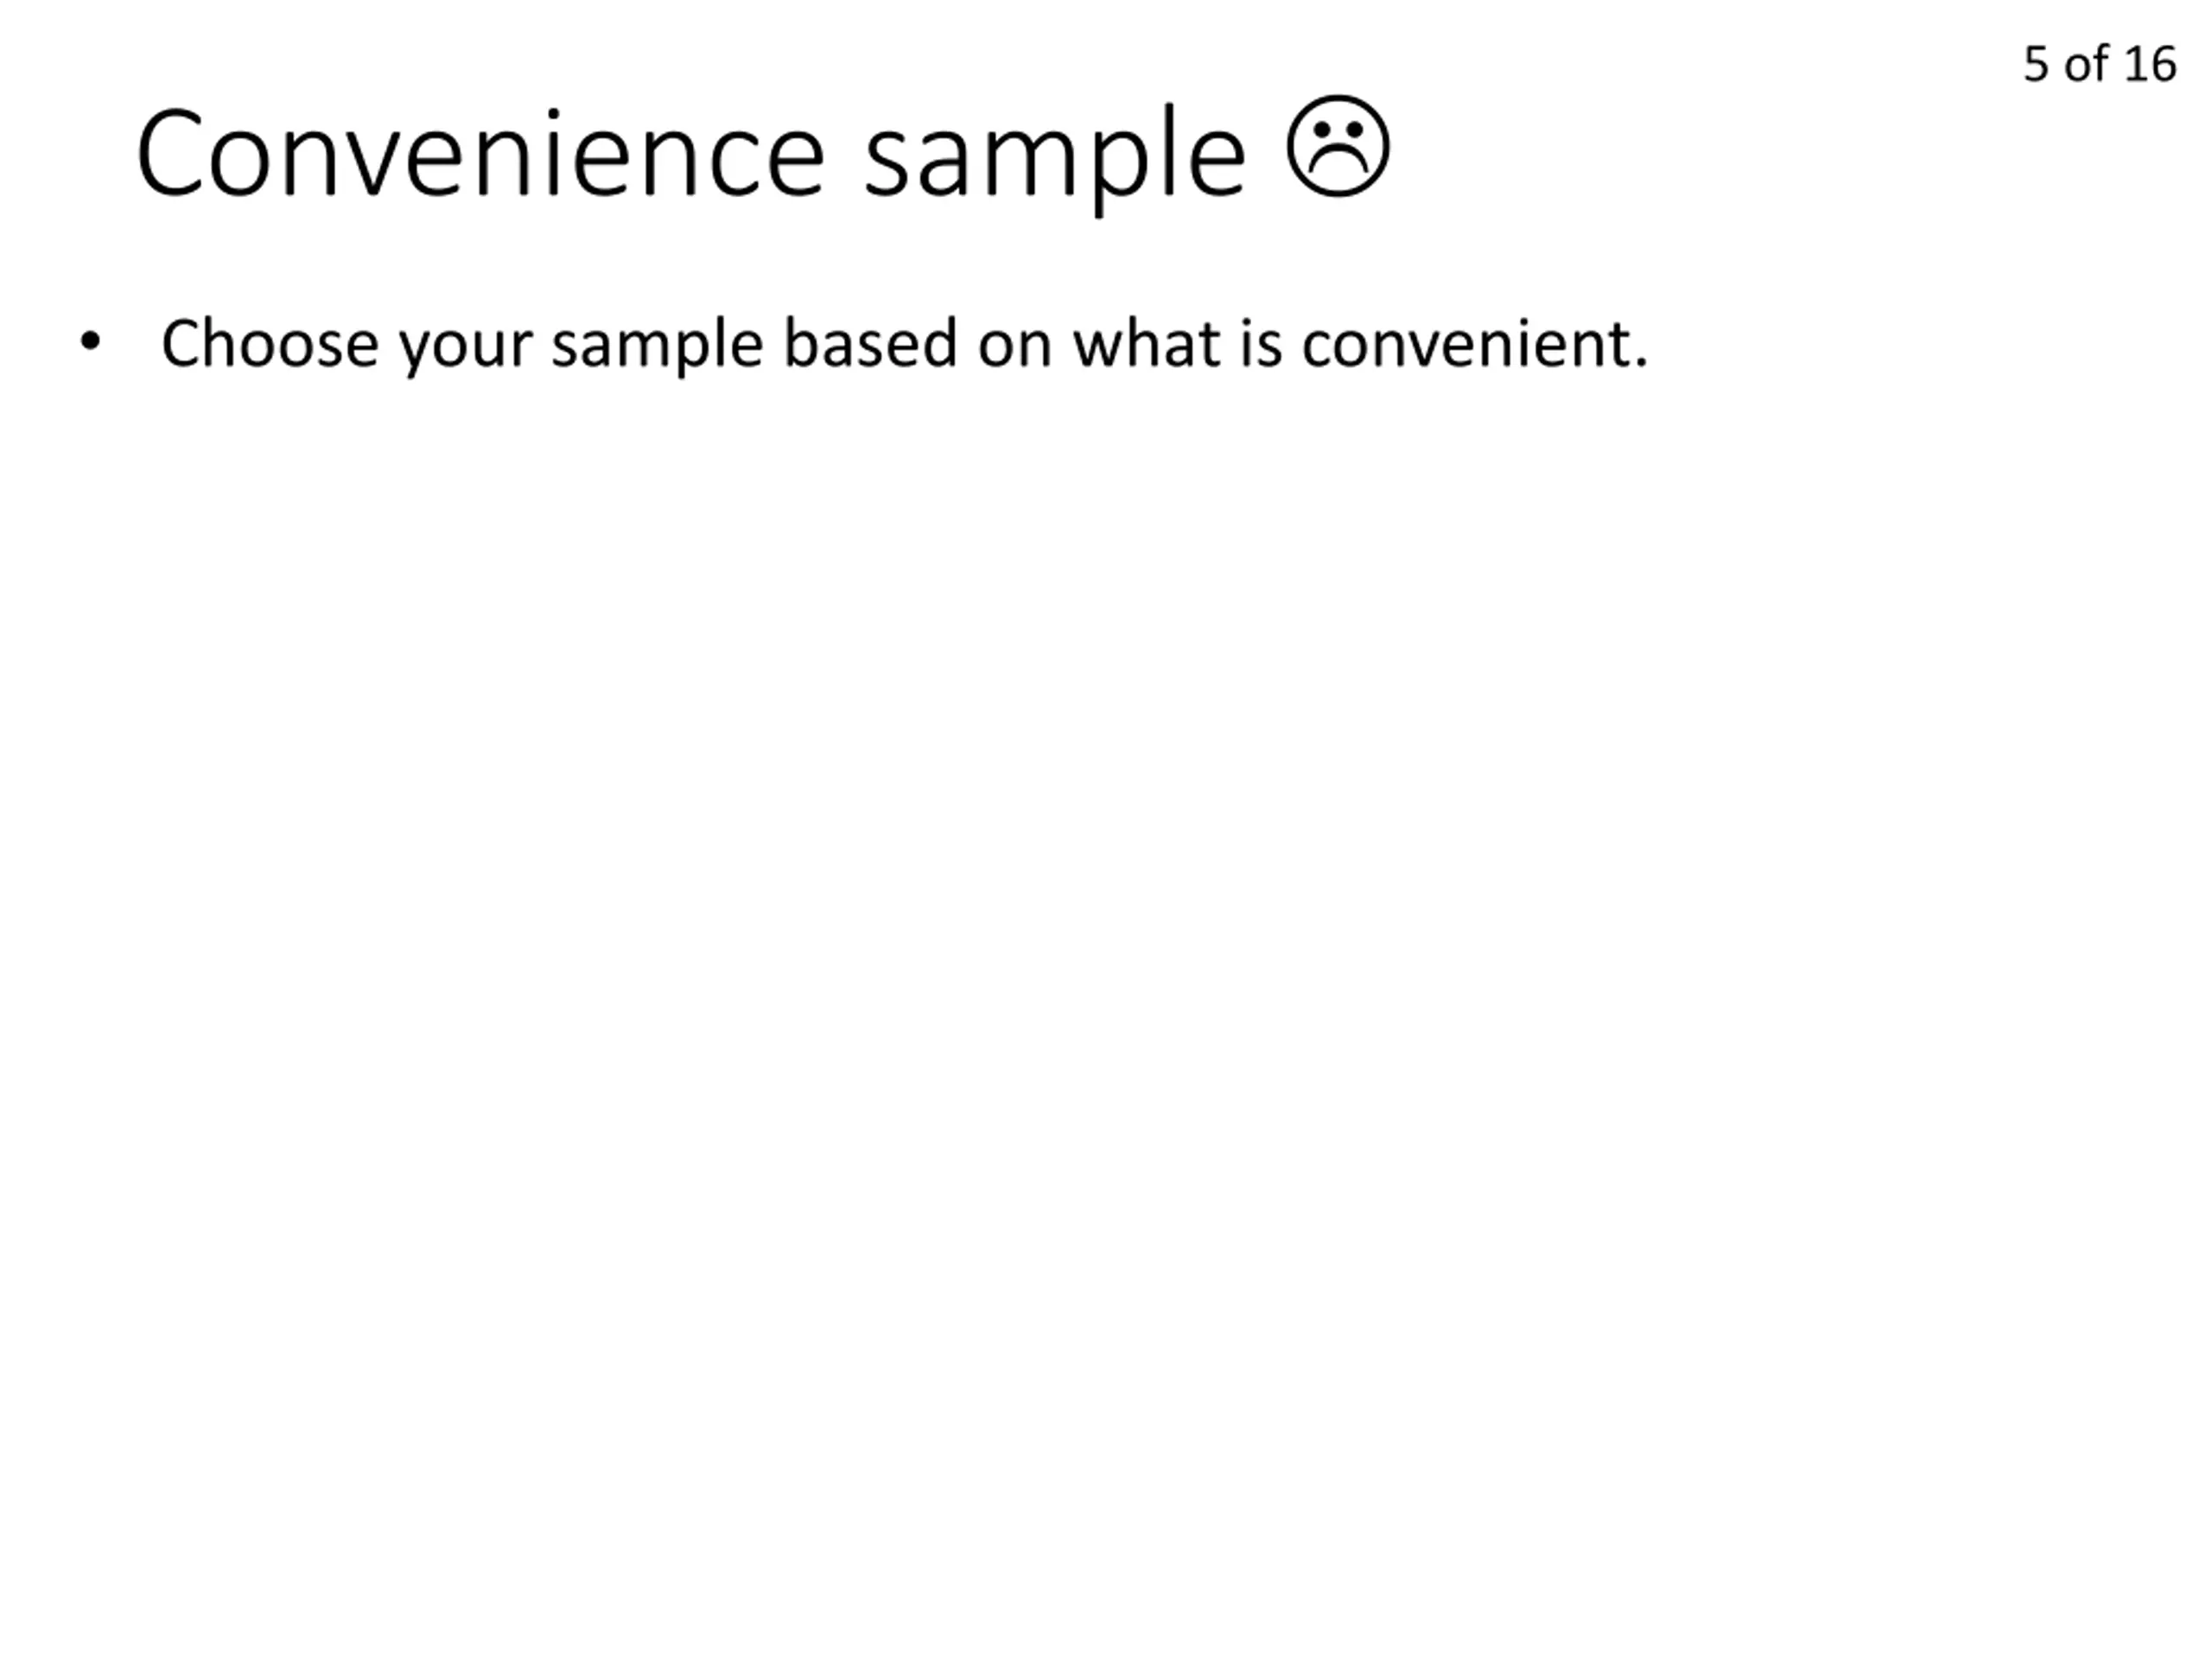
Task: Click the word "of" in the slide counter
Action: click(2086, 64)
